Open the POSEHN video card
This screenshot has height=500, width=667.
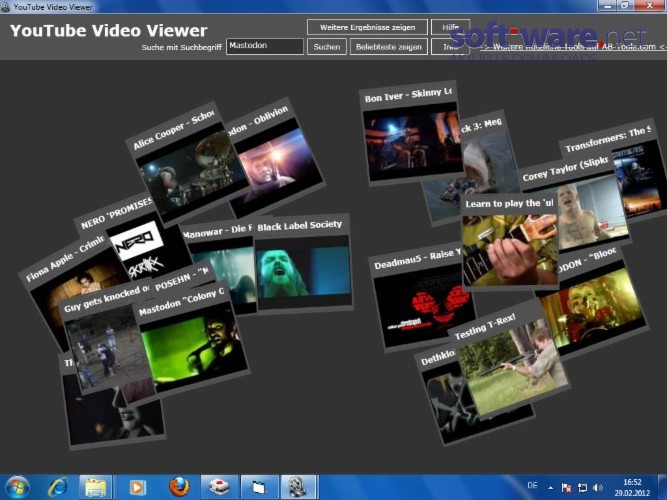tap(181, 281)
